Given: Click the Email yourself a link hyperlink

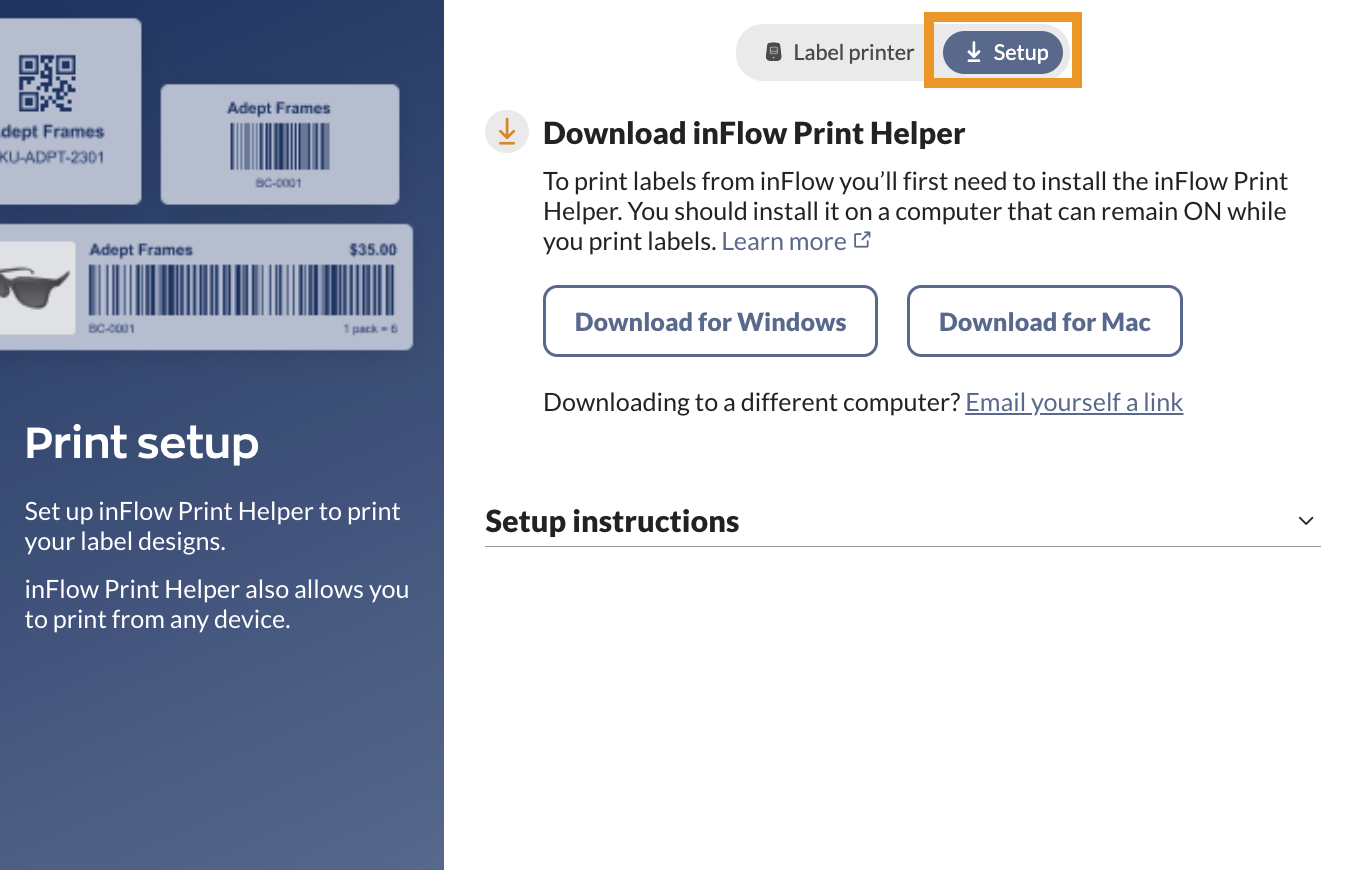Looking at the screenshot, I should click(x=1074, y=402).
